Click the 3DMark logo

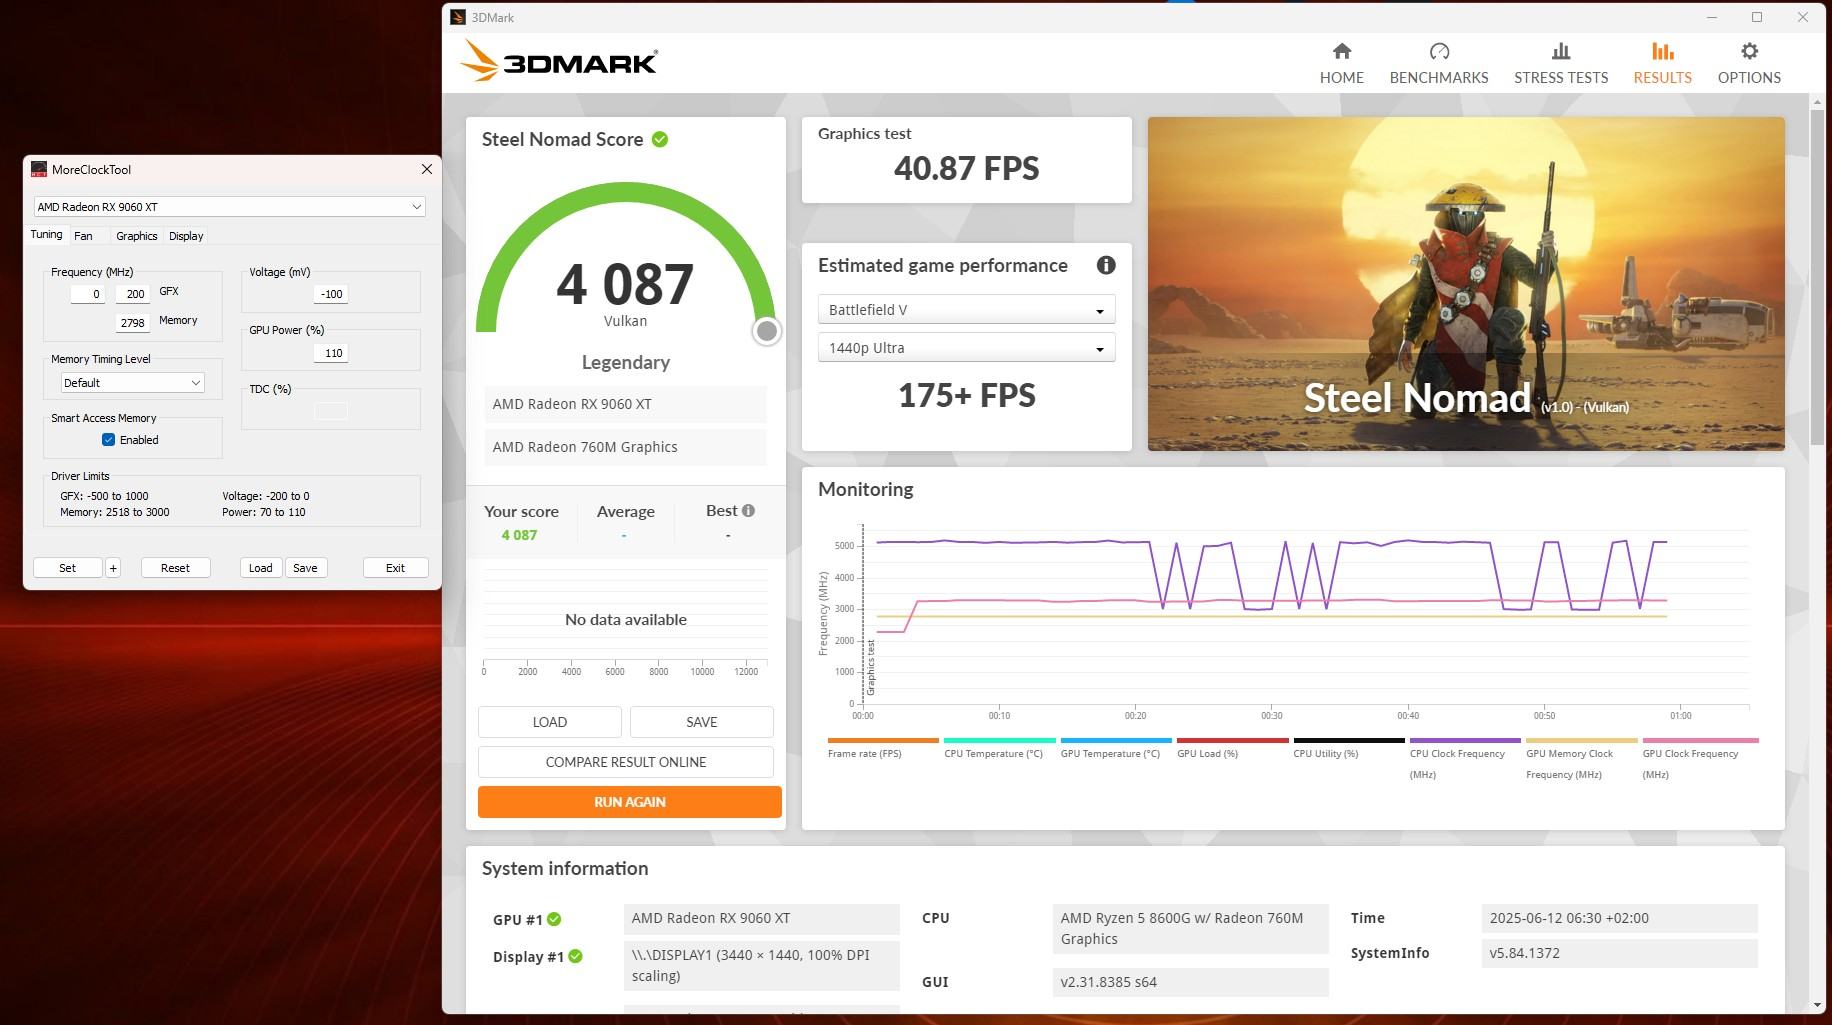coord(558,61)
